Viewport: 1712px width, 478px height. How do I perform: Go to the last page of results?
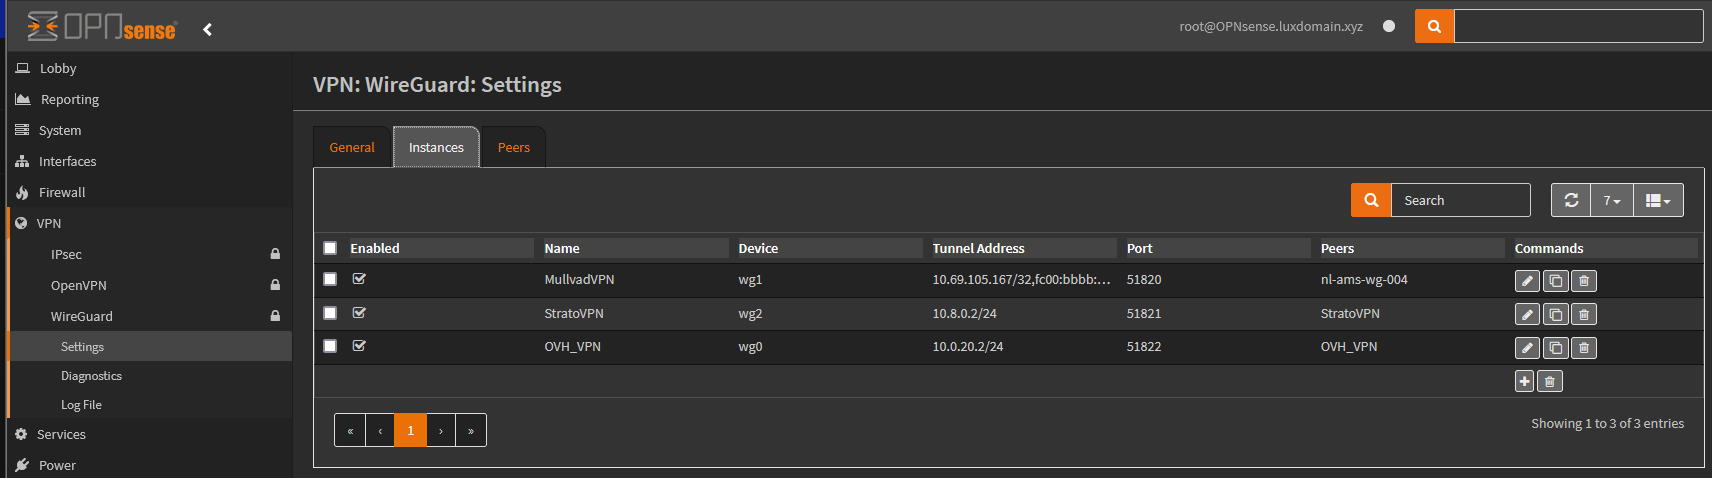pyautogui.click(x=471, y=431)
